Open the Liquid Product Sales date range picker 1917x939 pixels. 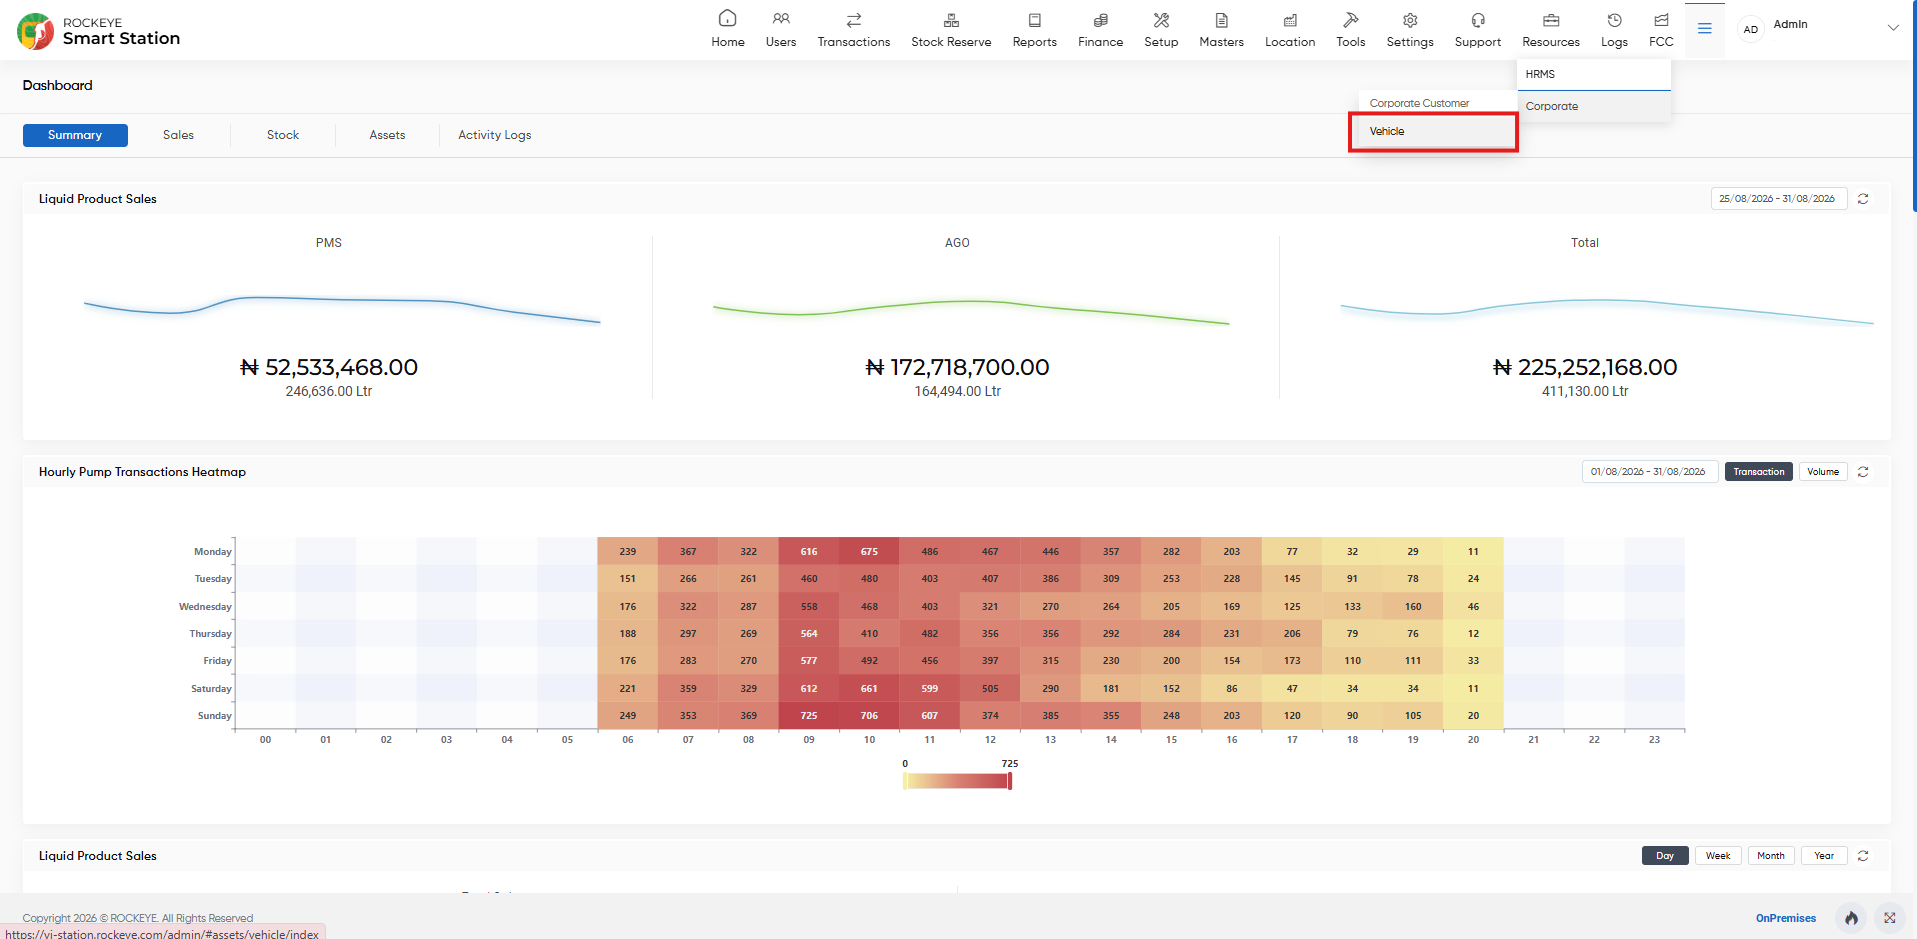pos(1779,199)
